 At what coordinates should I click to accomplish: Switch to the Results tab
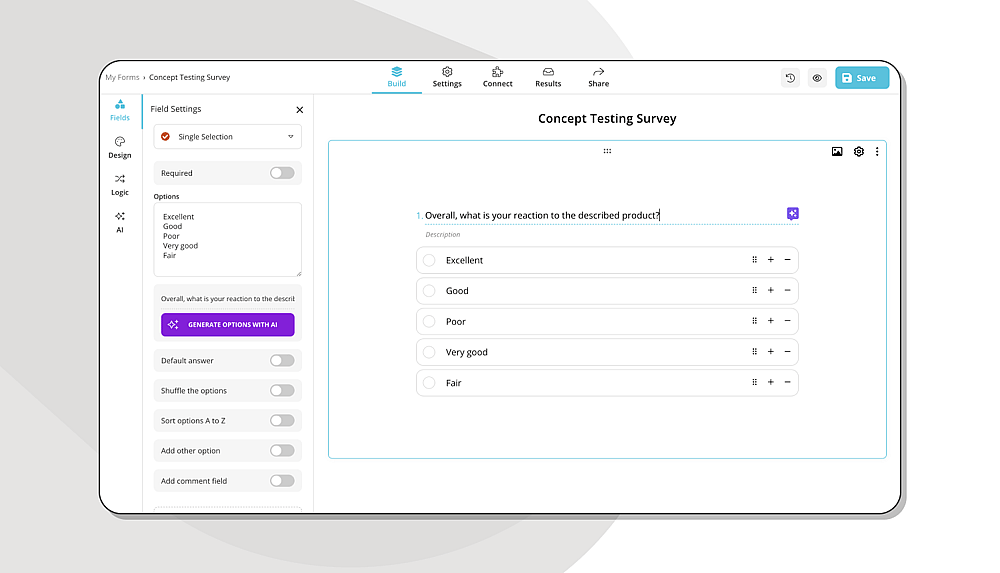548,77
